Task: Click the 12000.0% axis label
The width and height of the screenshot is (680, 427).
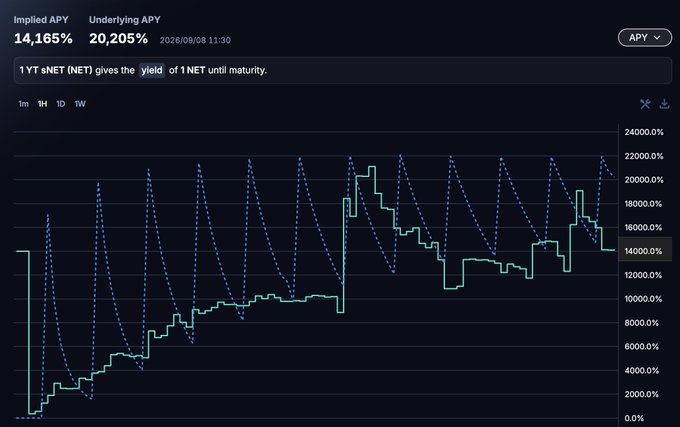Action: (x=644, y=275)
